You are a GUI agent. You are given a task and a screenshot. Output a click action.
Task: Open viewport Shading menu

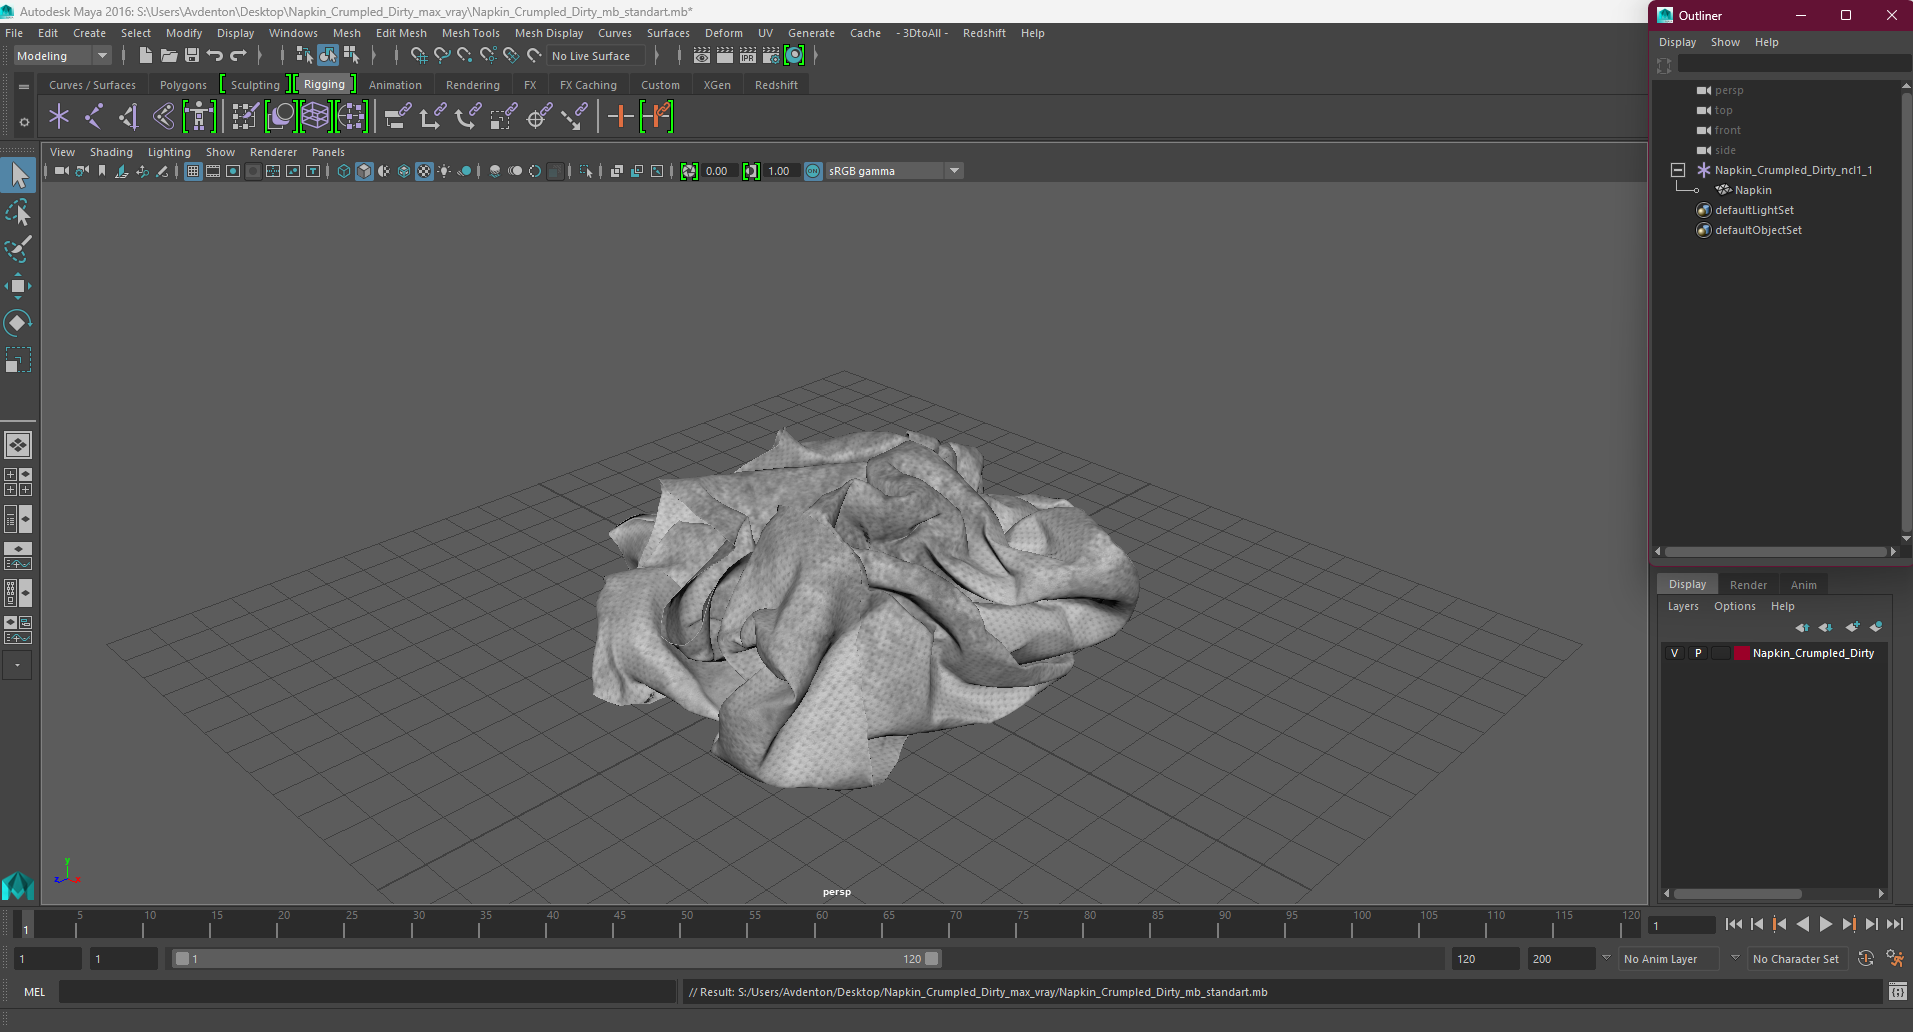[111, 152]
